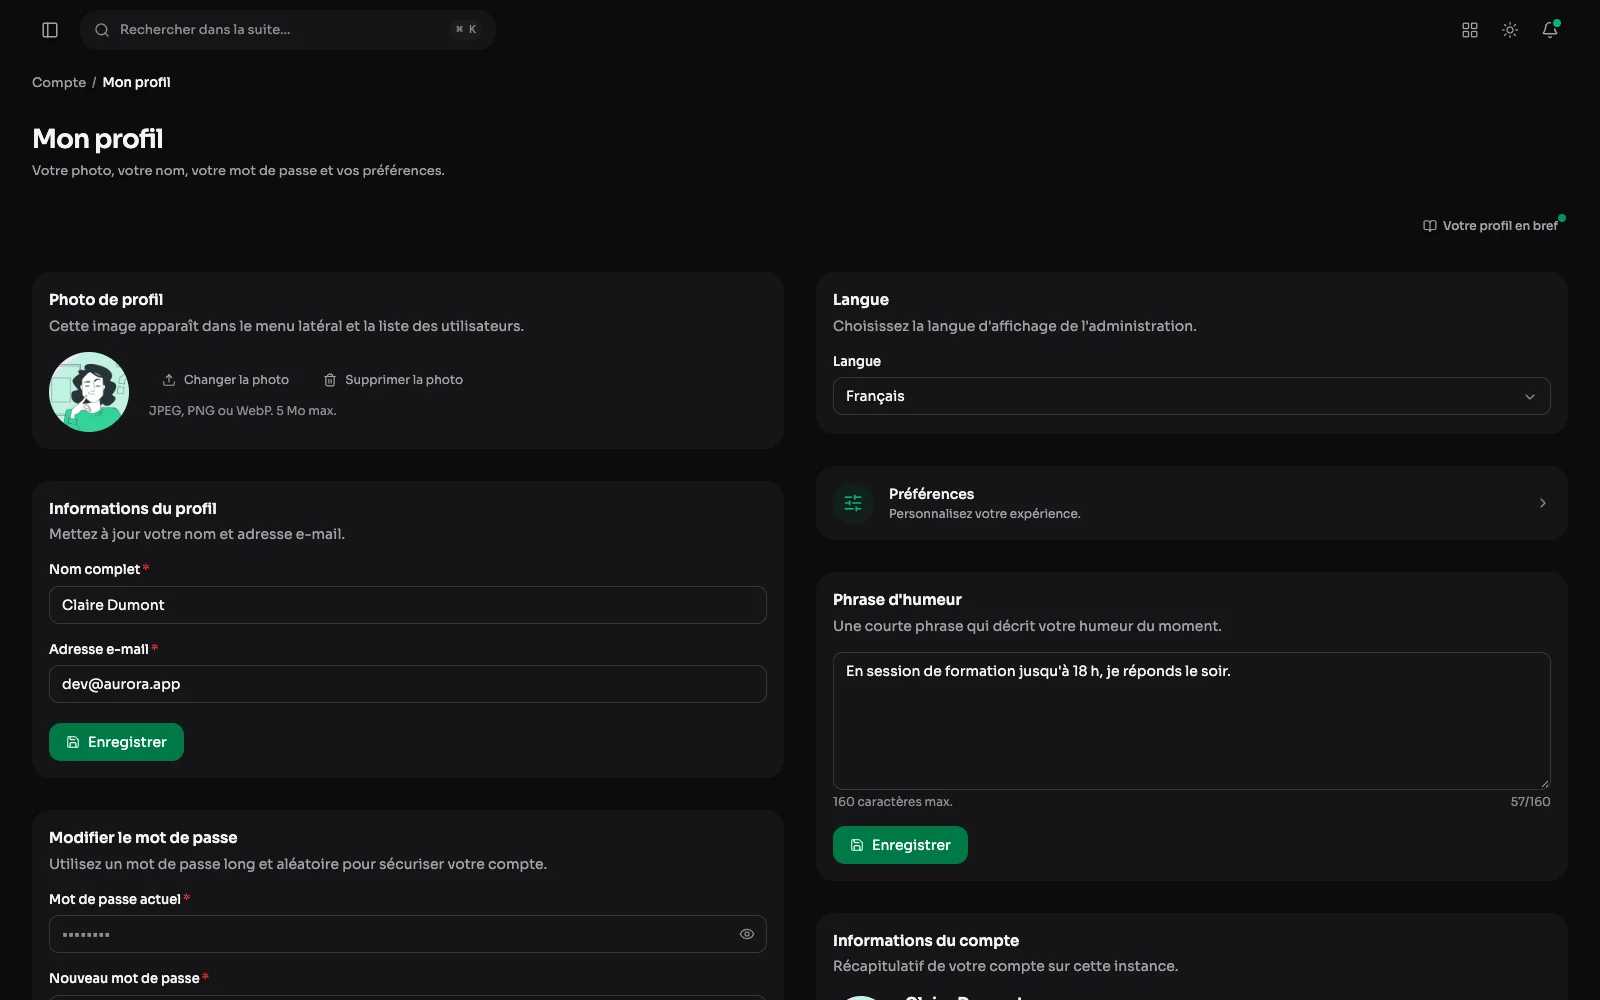The width and height of the screenshot is (1600, 1000).
Task: Click the search magnifier icon
Action: pyautogui.click(x=102, y=30)
